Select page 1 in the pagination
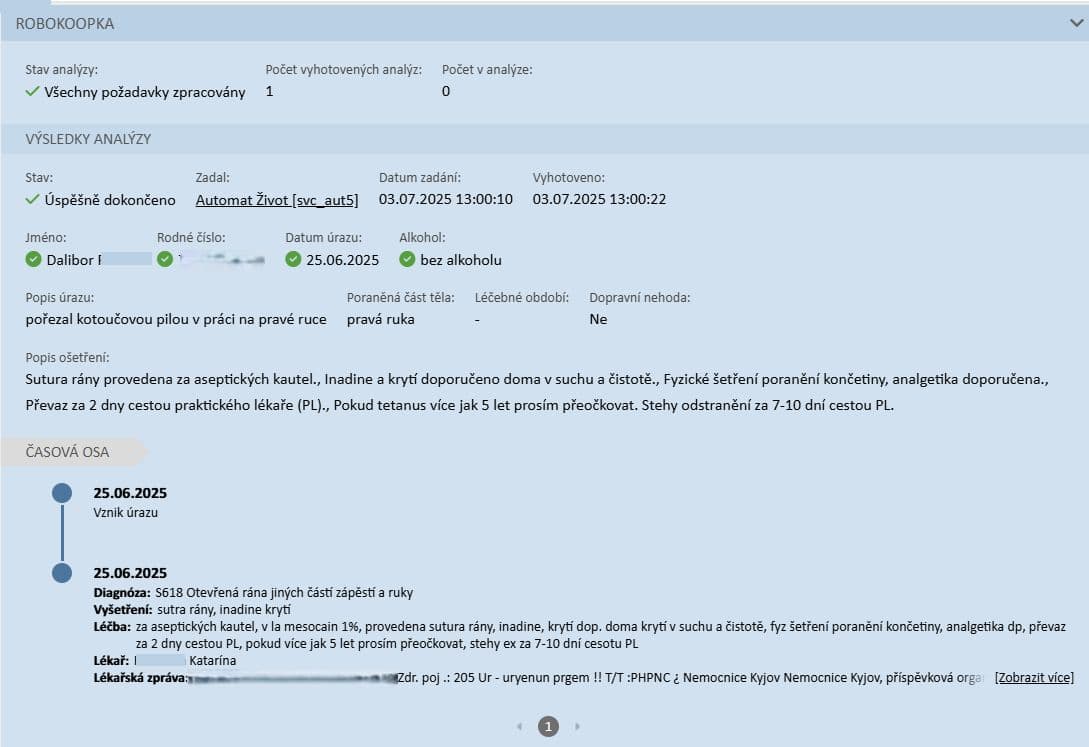 click(548, 726)
